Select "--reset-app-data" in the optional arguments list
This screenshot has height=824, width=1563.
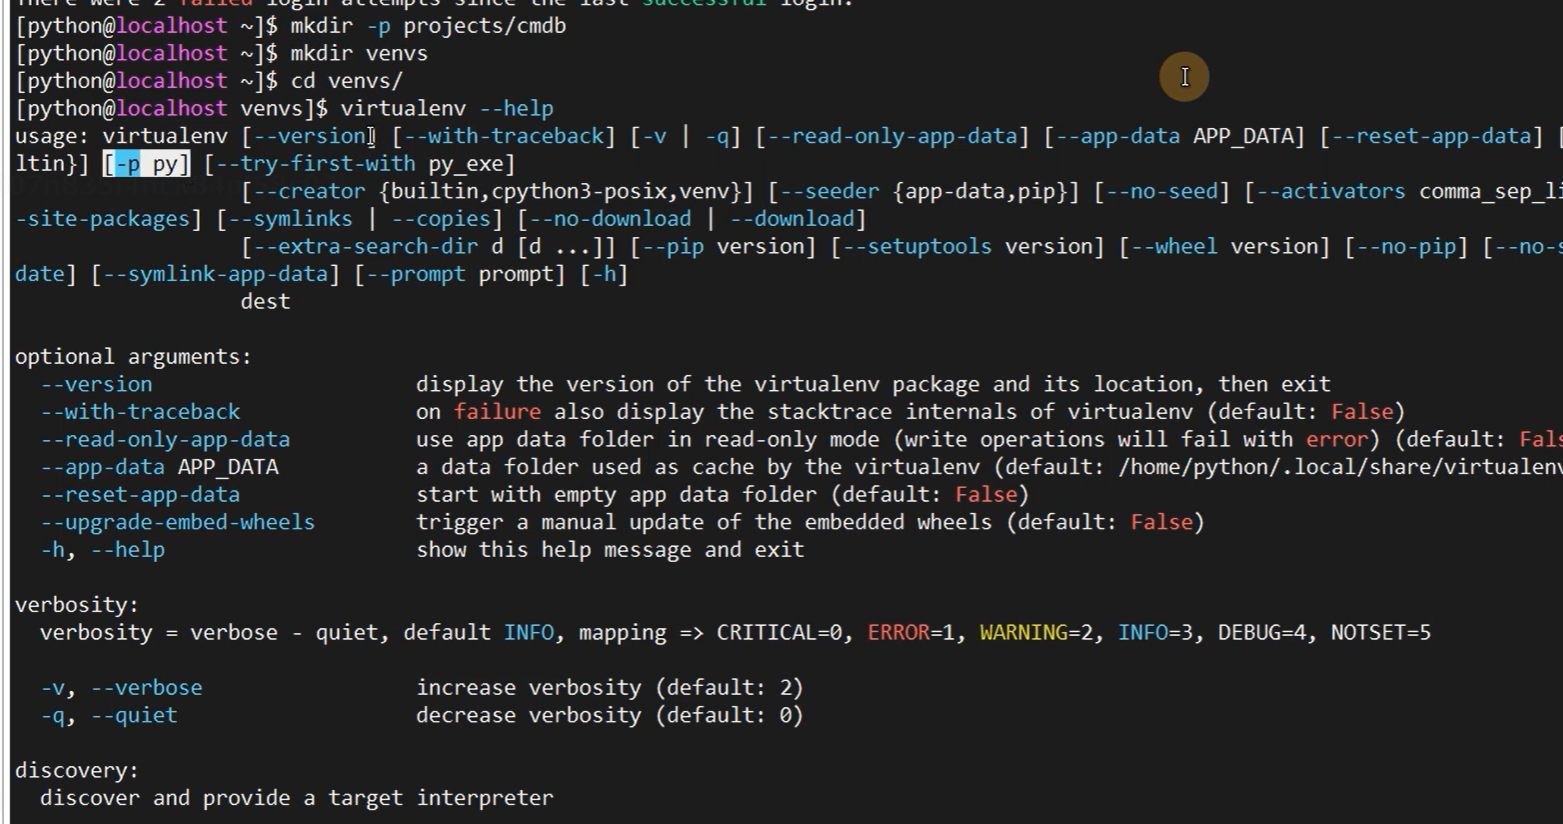140,495
